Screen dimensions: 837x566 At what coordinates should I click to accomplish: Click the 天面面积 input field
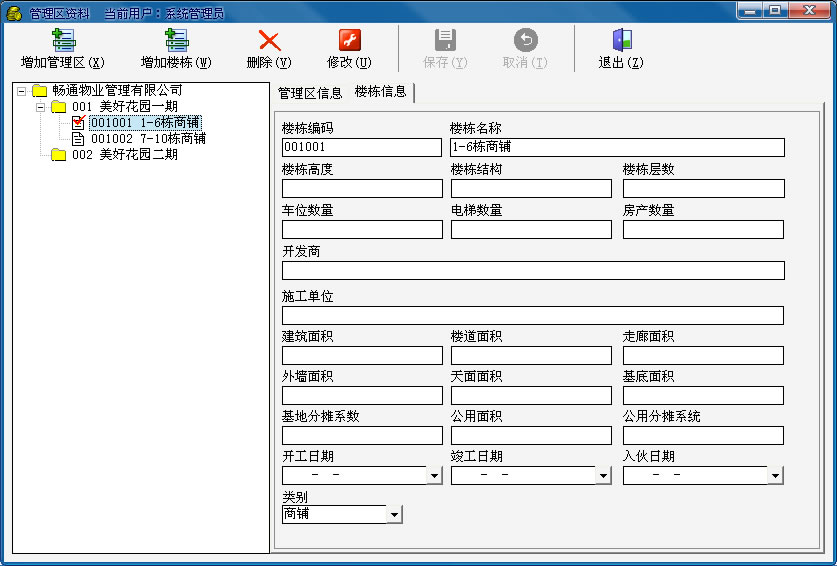point(531,396)
